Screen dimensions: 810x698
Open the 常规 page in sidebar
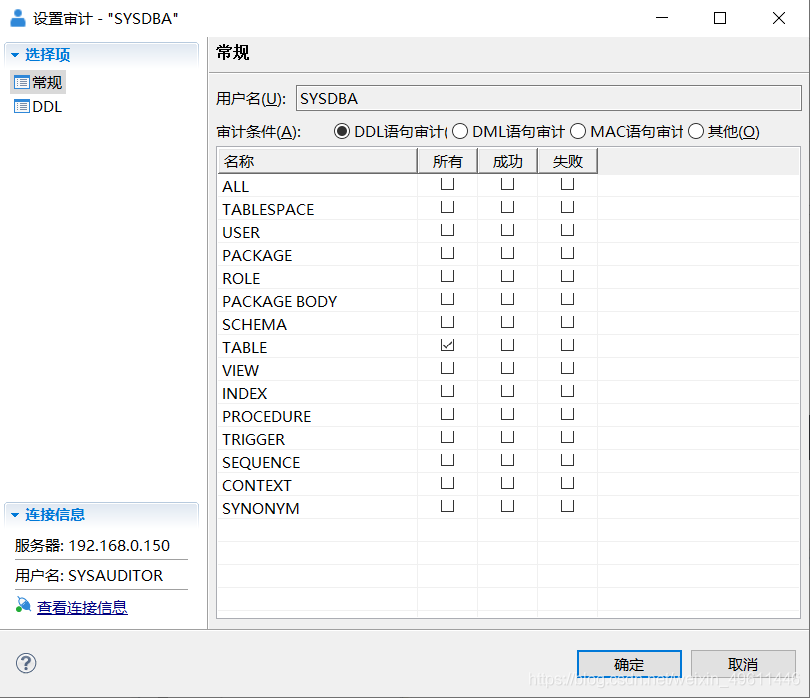[38, 83]
